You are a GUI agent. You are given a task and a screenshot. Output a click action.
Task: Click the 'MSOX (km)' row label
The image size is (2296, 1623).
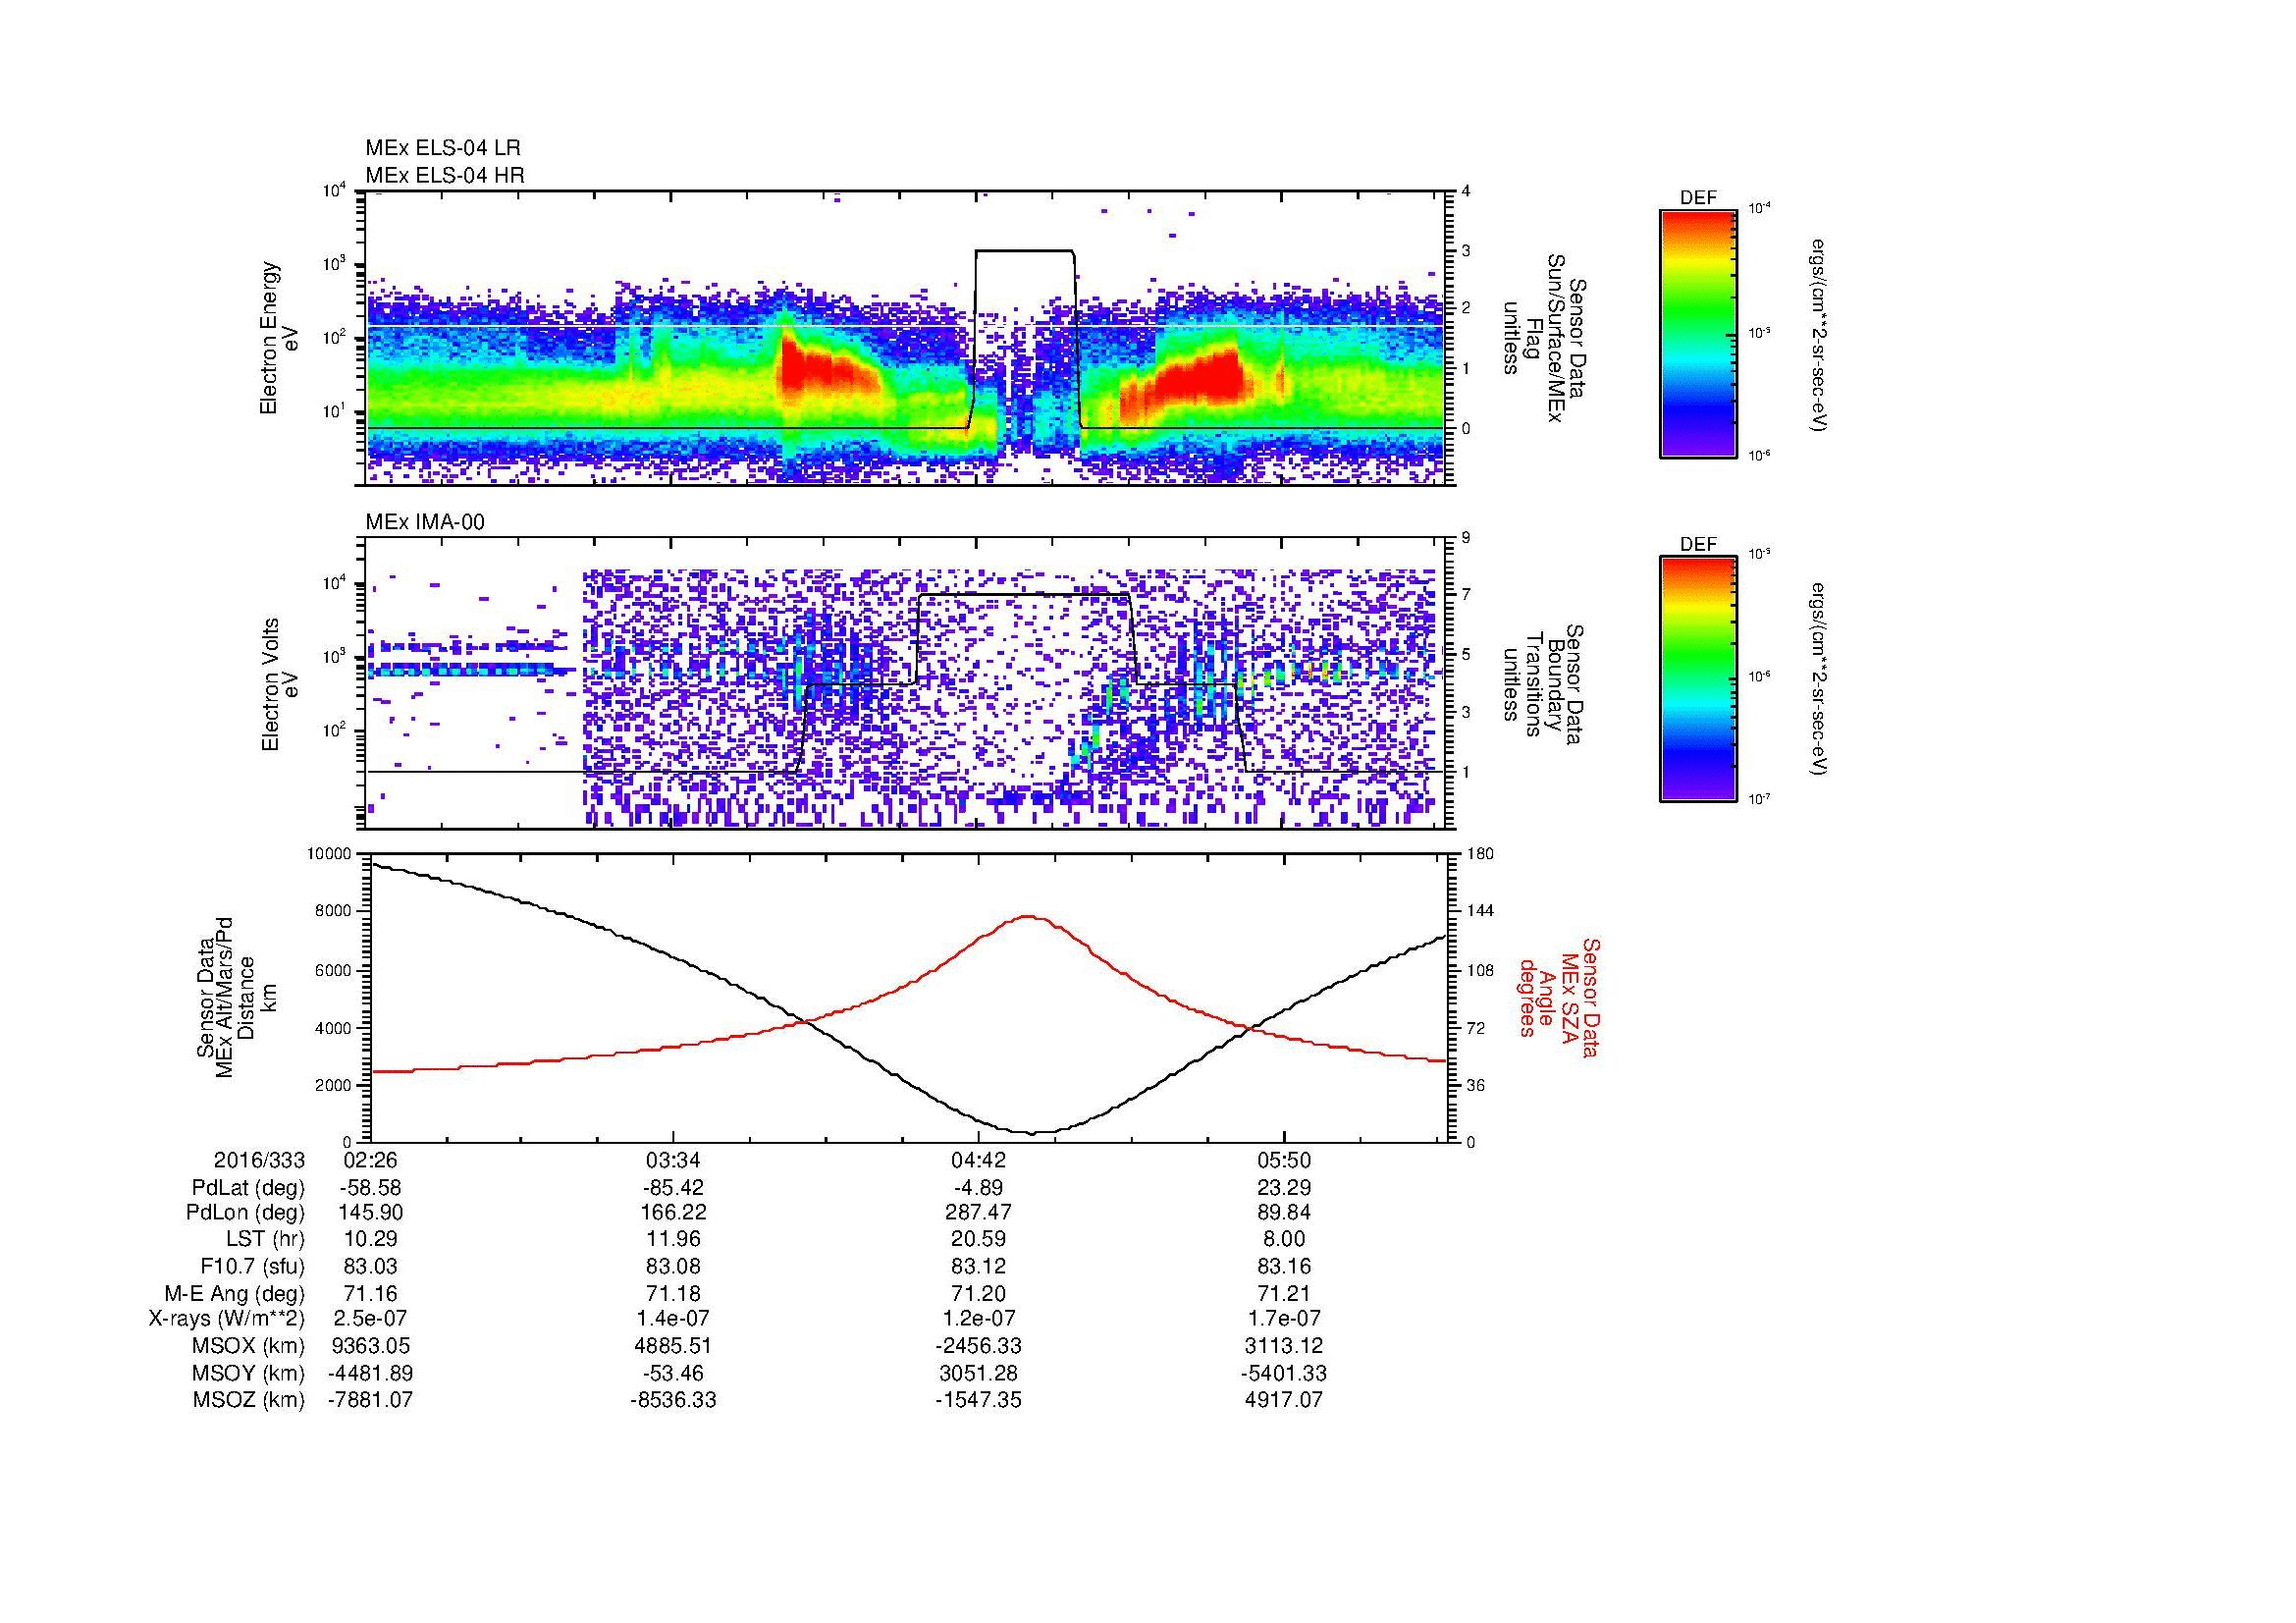coord(248,1346)
